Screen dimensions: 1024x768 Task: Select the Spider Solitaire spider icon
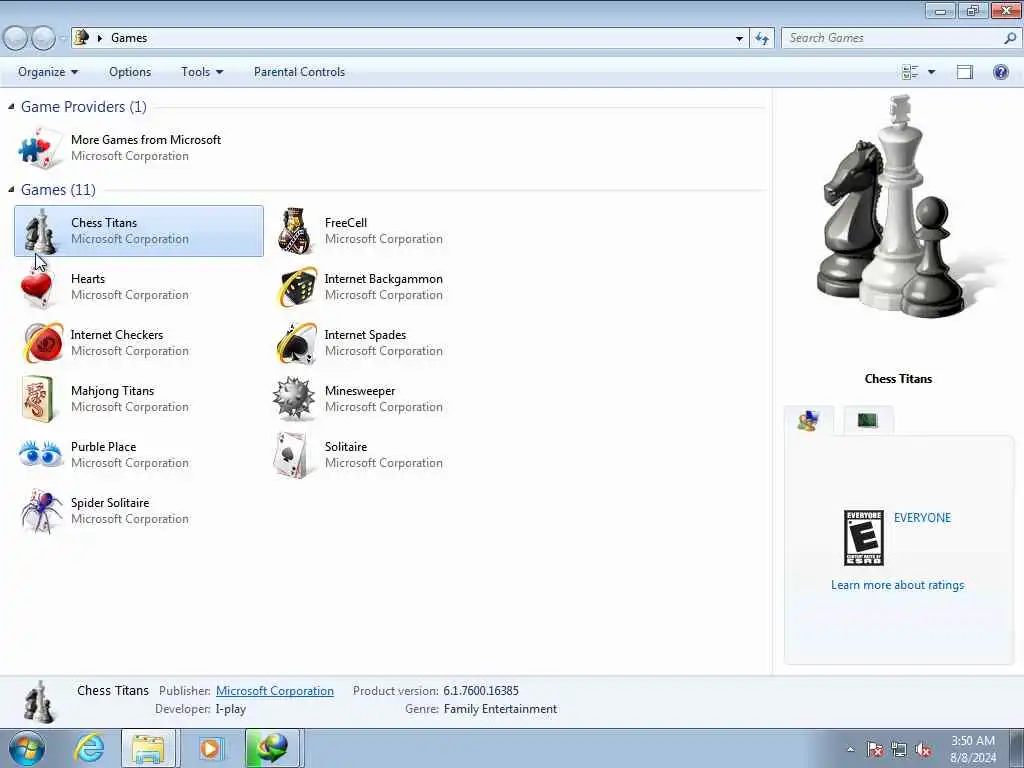(40, 511)
